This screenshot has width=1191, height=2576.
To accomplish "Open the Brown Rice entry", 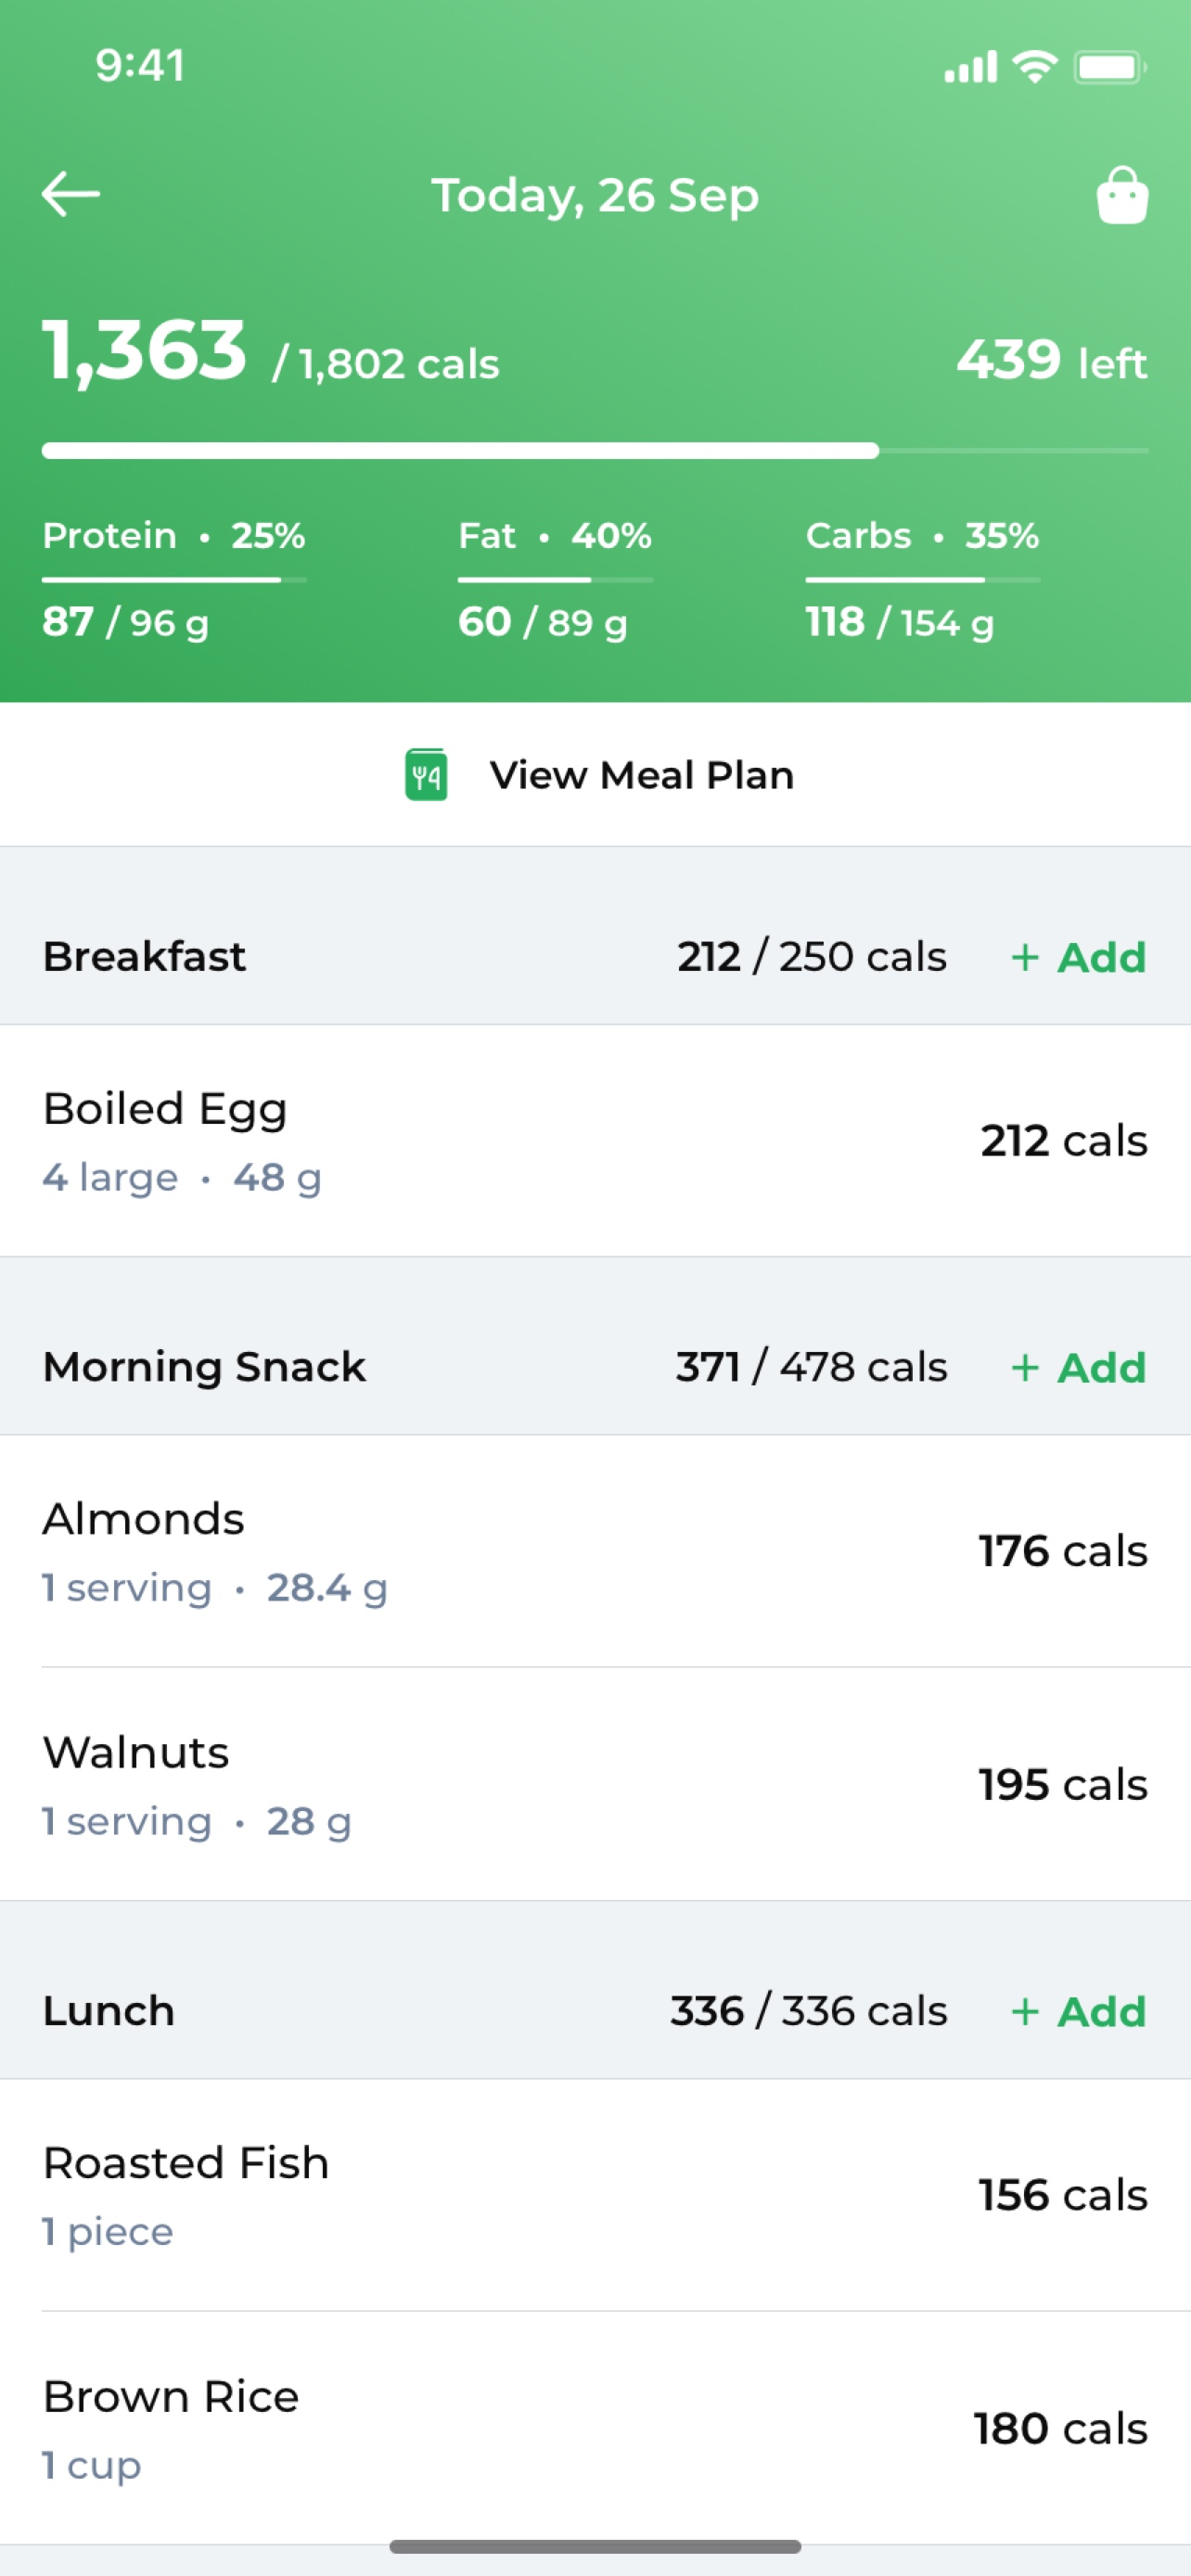I will click(x=596, y=2428).
